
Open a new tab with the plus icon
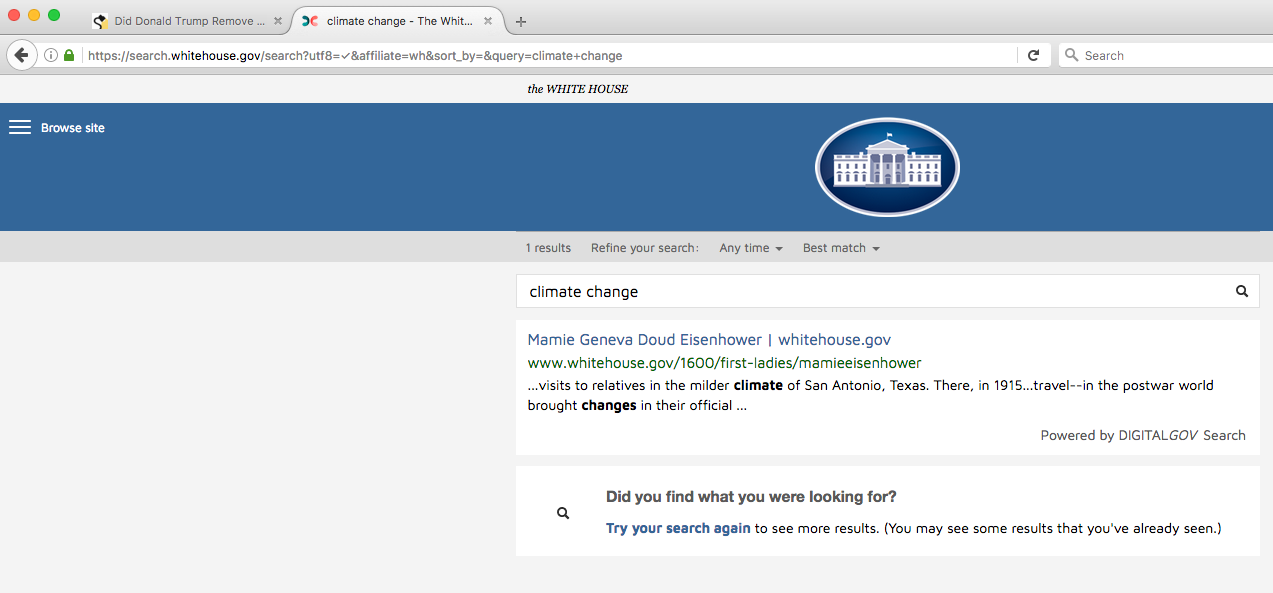click(x=521, y=22)
